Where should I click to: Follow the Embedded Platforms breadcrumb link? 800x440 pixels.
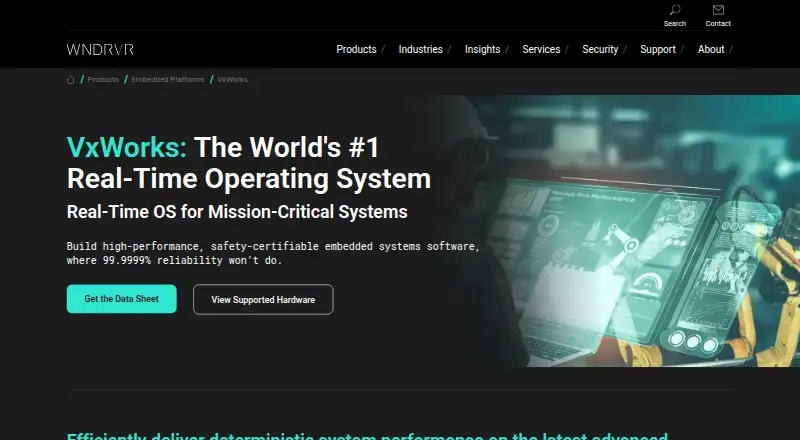pyautogui.click(x=168, y=80)
